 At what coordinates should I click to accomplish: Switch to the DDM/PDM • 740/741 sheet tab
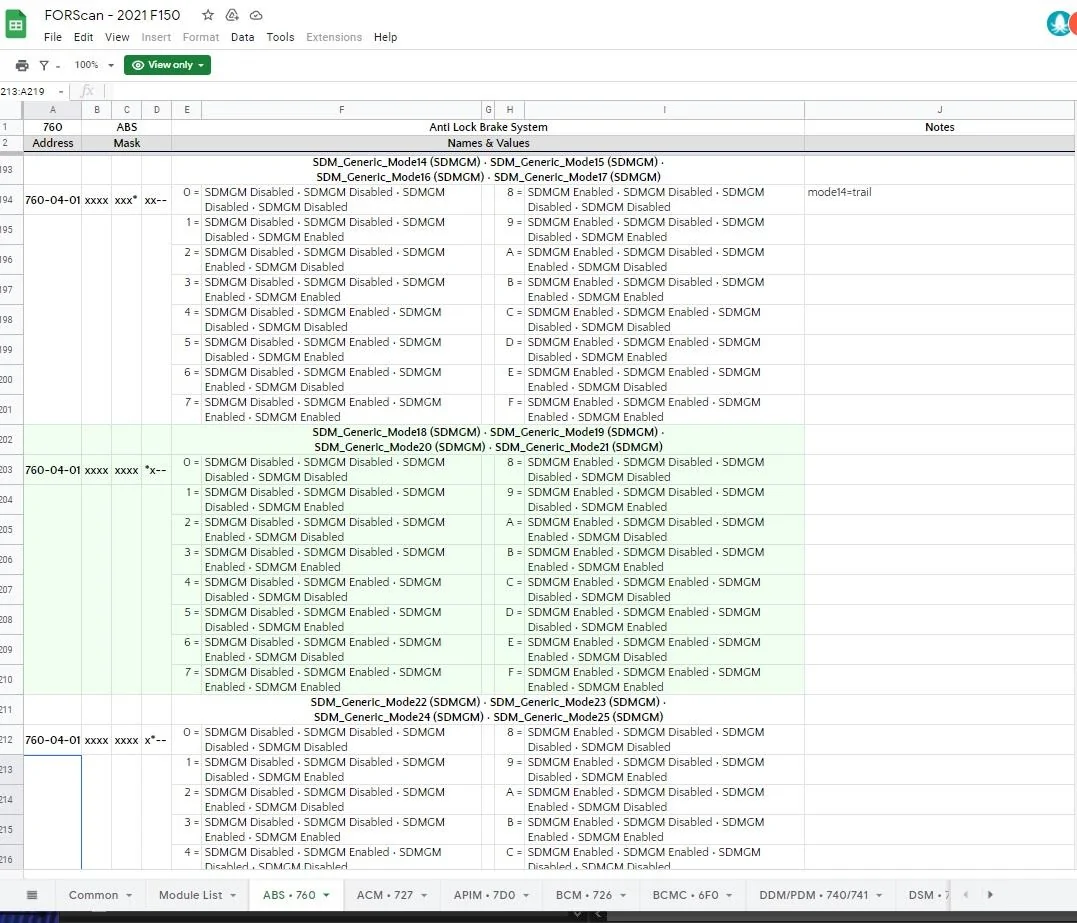click(x=813, y=895)
